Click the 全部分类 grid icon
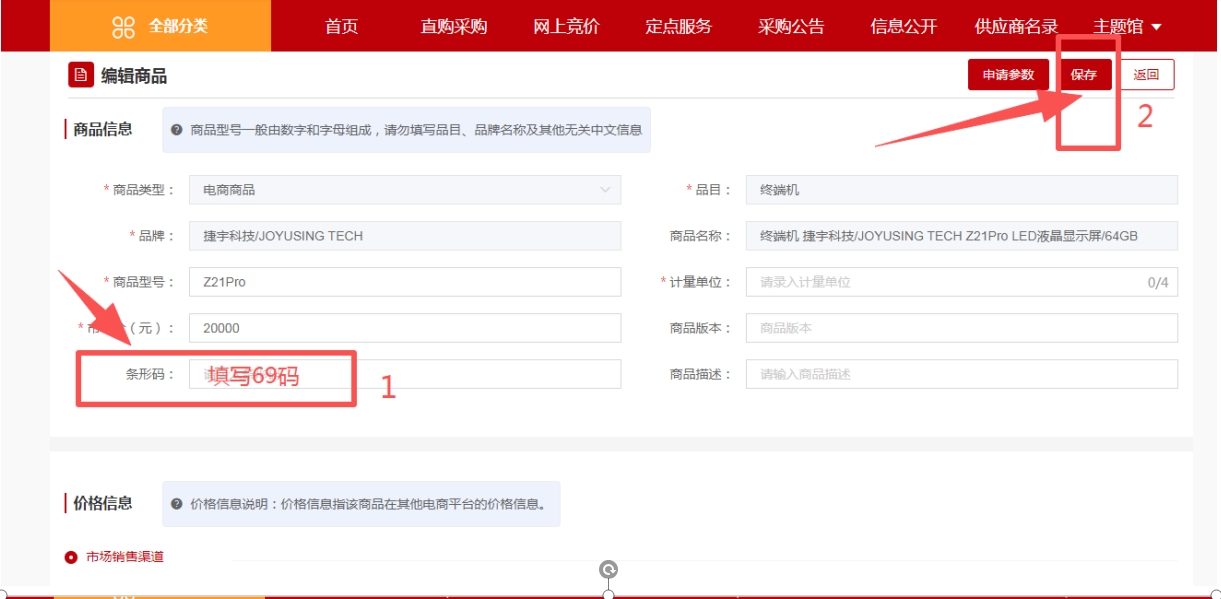The width and height of the screenshot is (1221, 599). click(123, 27)
